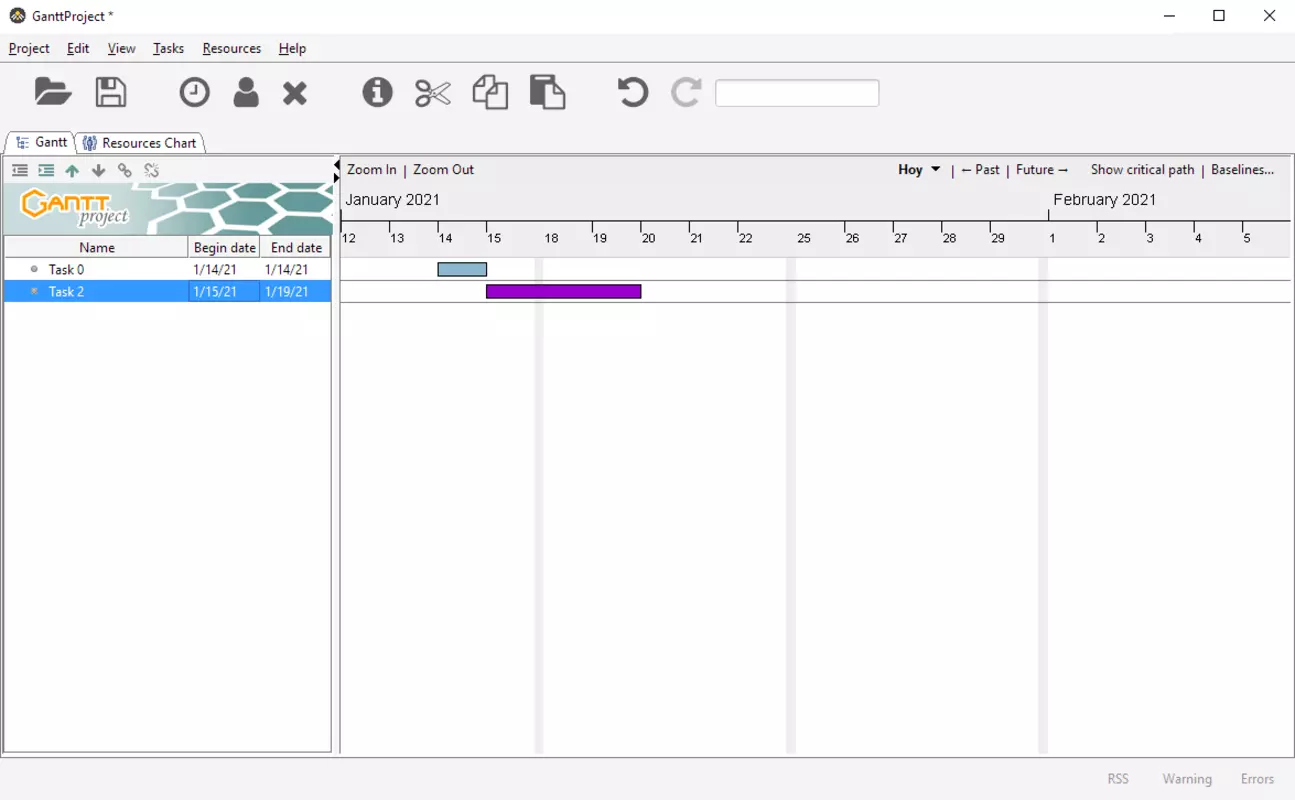Toggle Show critical path
Viewport: 1295px width, 800px height.
click(x=1142, y=170)
